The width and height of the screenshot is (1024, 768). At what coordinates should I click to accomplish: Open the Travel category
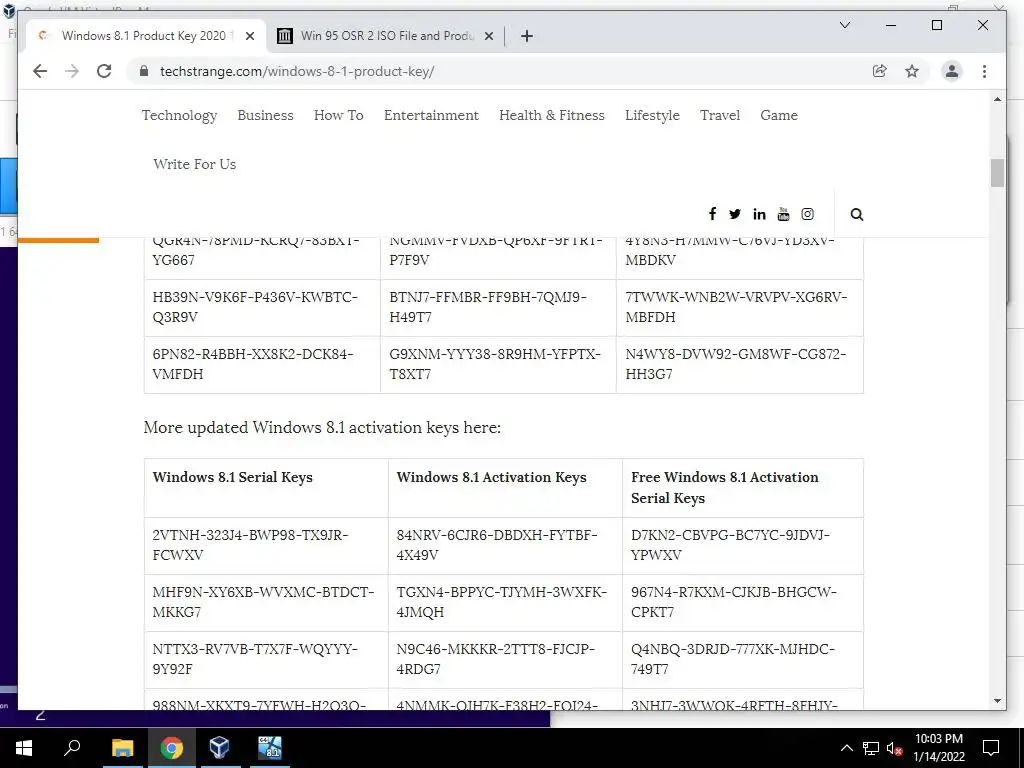720,115
